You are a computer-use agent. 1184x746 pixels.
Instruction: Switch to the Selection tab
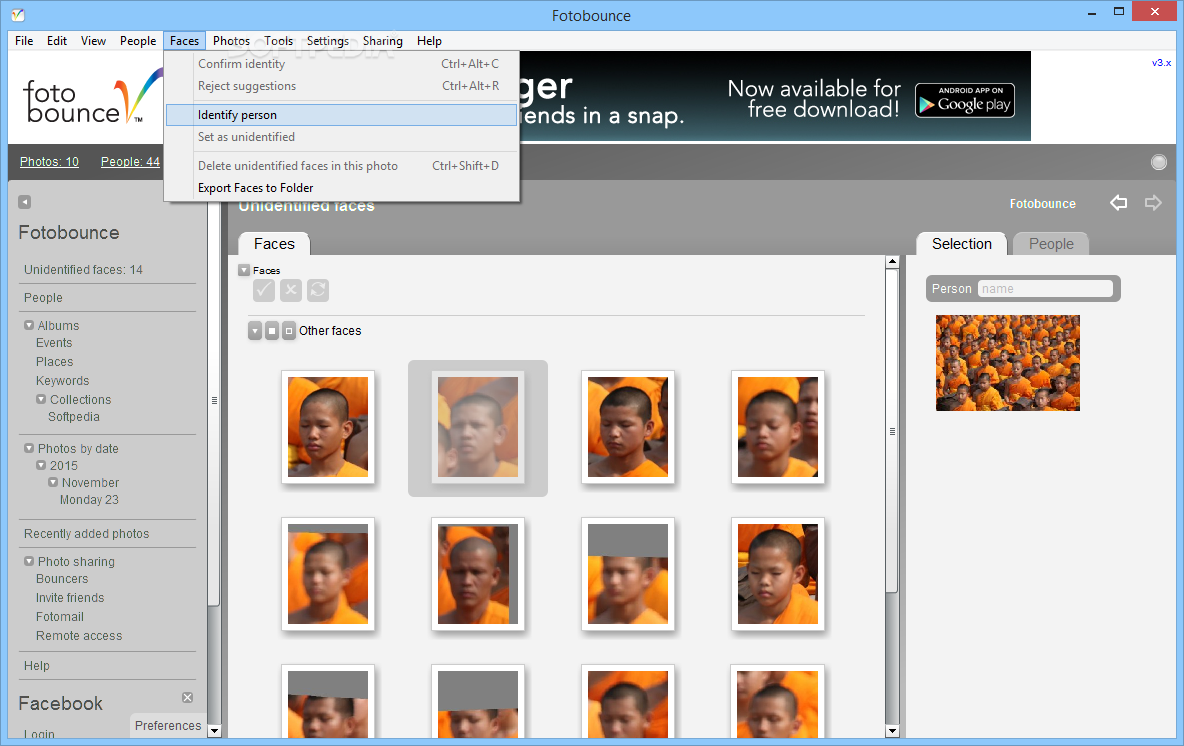click(x=961, y=244)
